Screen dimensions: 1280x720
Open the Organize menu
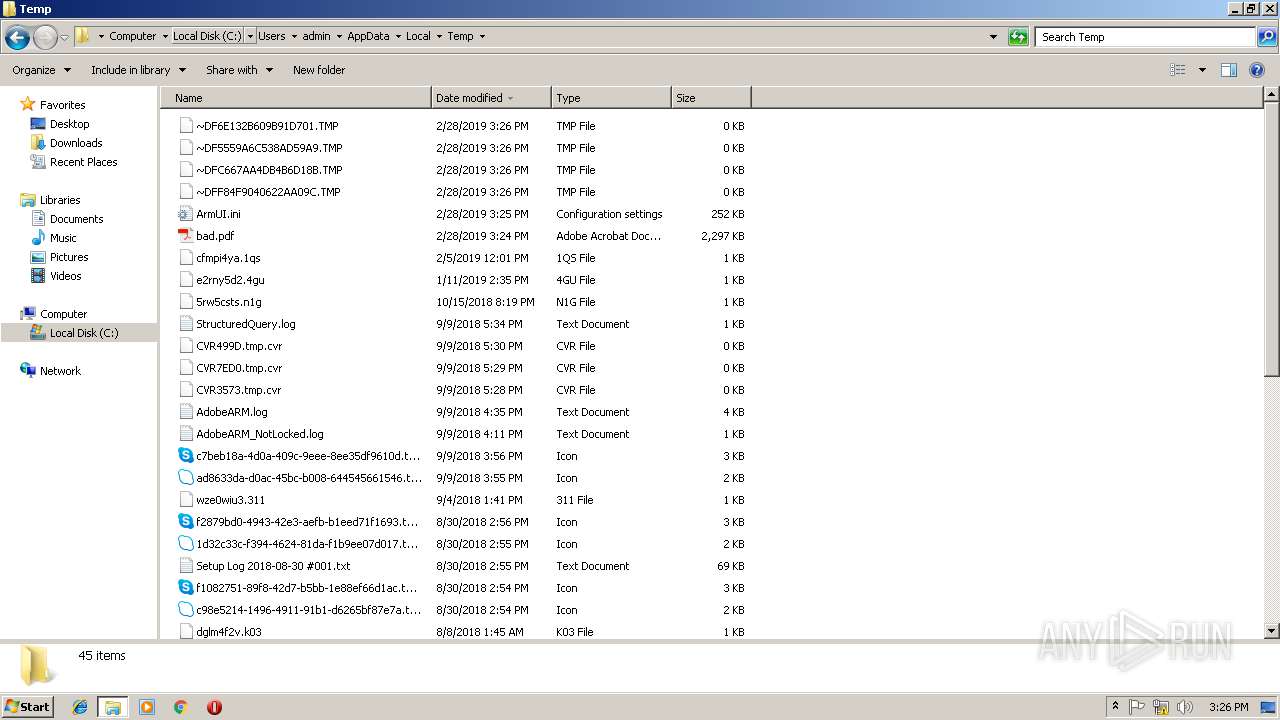click(41, 70)
